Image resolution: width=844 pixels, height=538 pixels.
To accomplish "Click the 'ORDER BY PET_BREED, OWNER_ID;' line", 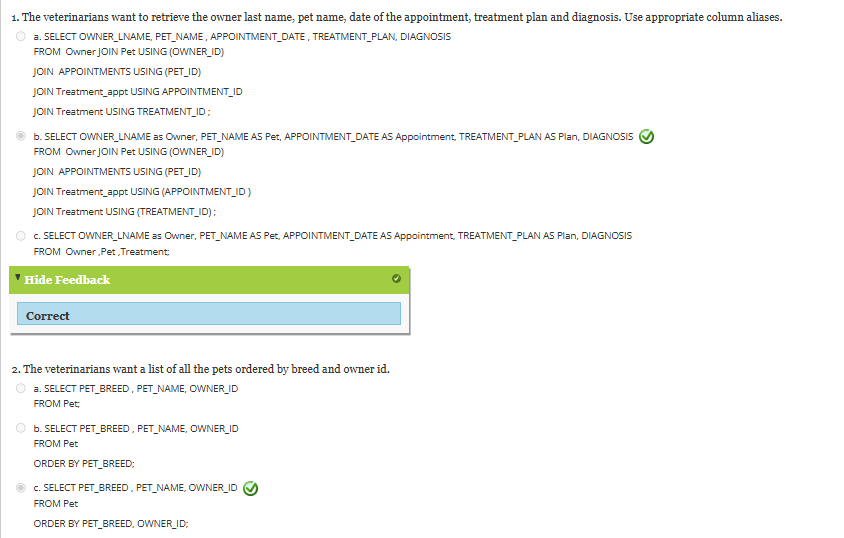I will (x=110, y=523).
